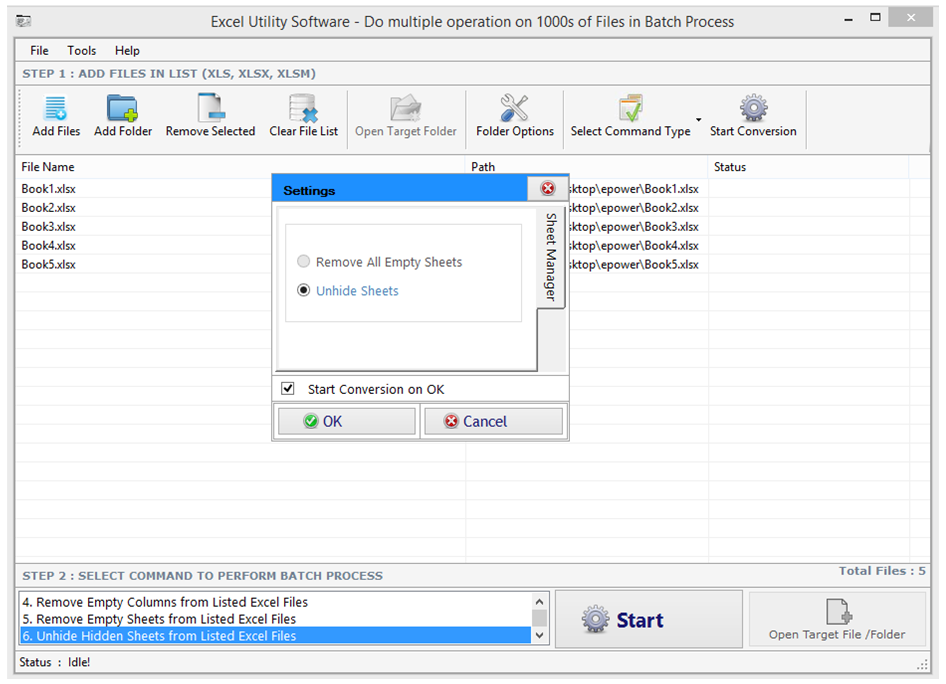Click the Add Files toolbar icon
Image resolution: width=946 pixels, height=684 pixels.
[x=56, y=109]
